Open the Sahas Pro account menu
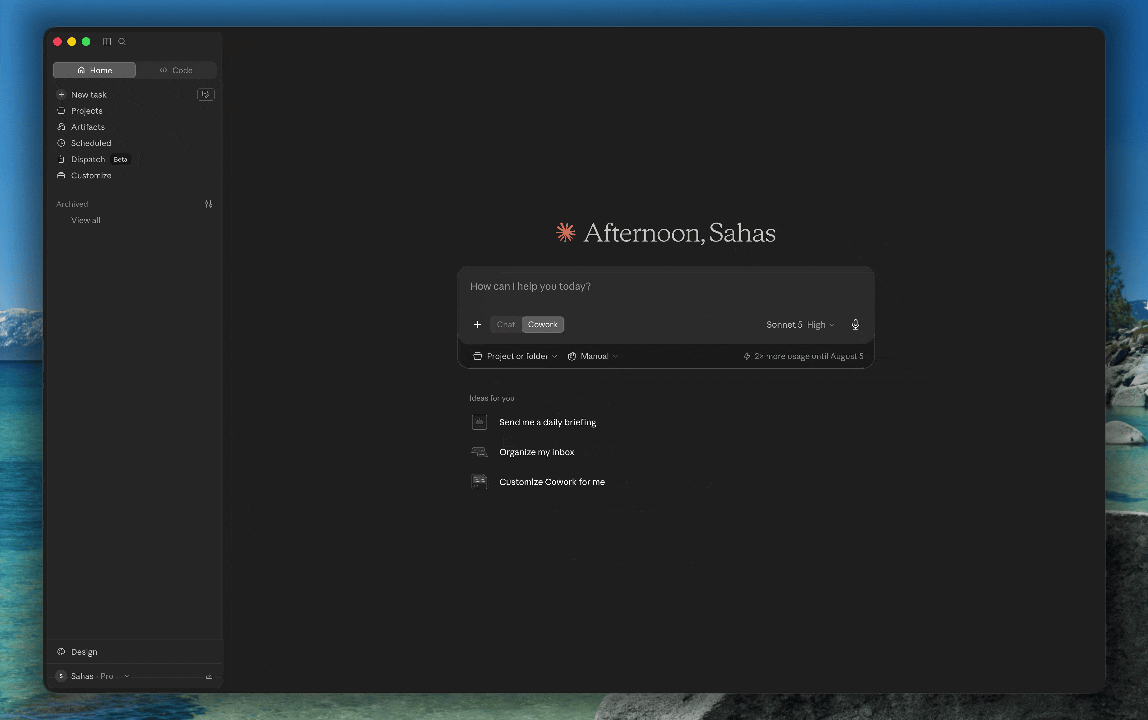1148x720 pixels. click(93, 676)
